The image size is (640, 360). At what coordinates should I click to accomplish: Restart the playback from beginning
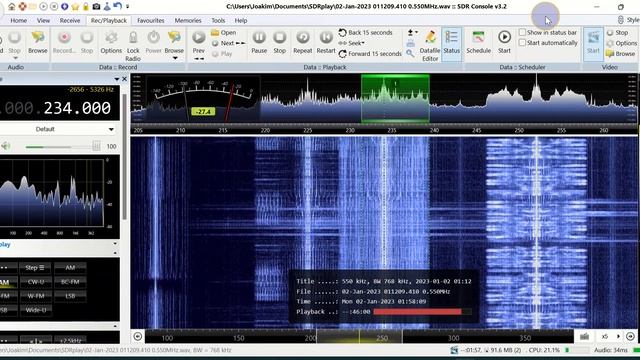(326, 42)
